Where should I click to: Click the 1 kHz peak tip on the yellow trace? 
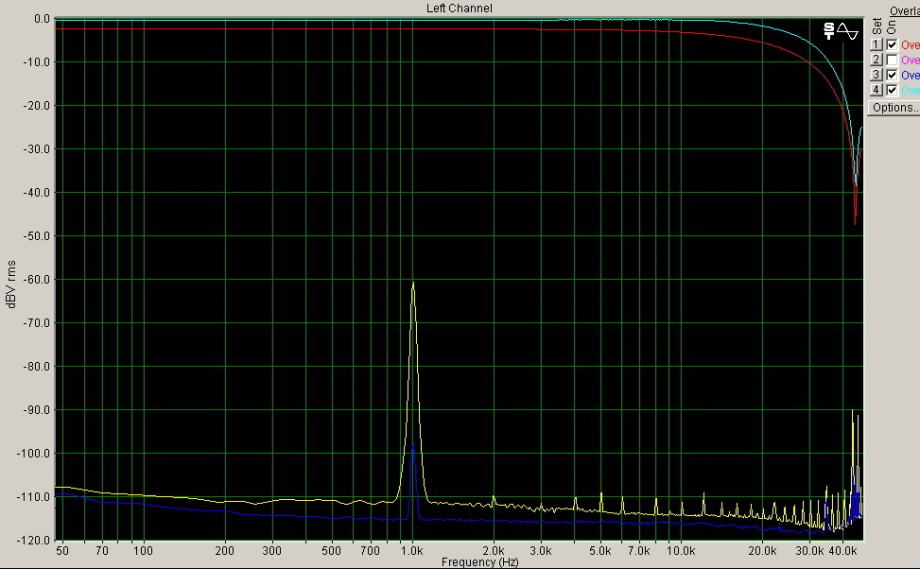click(413, 283)
